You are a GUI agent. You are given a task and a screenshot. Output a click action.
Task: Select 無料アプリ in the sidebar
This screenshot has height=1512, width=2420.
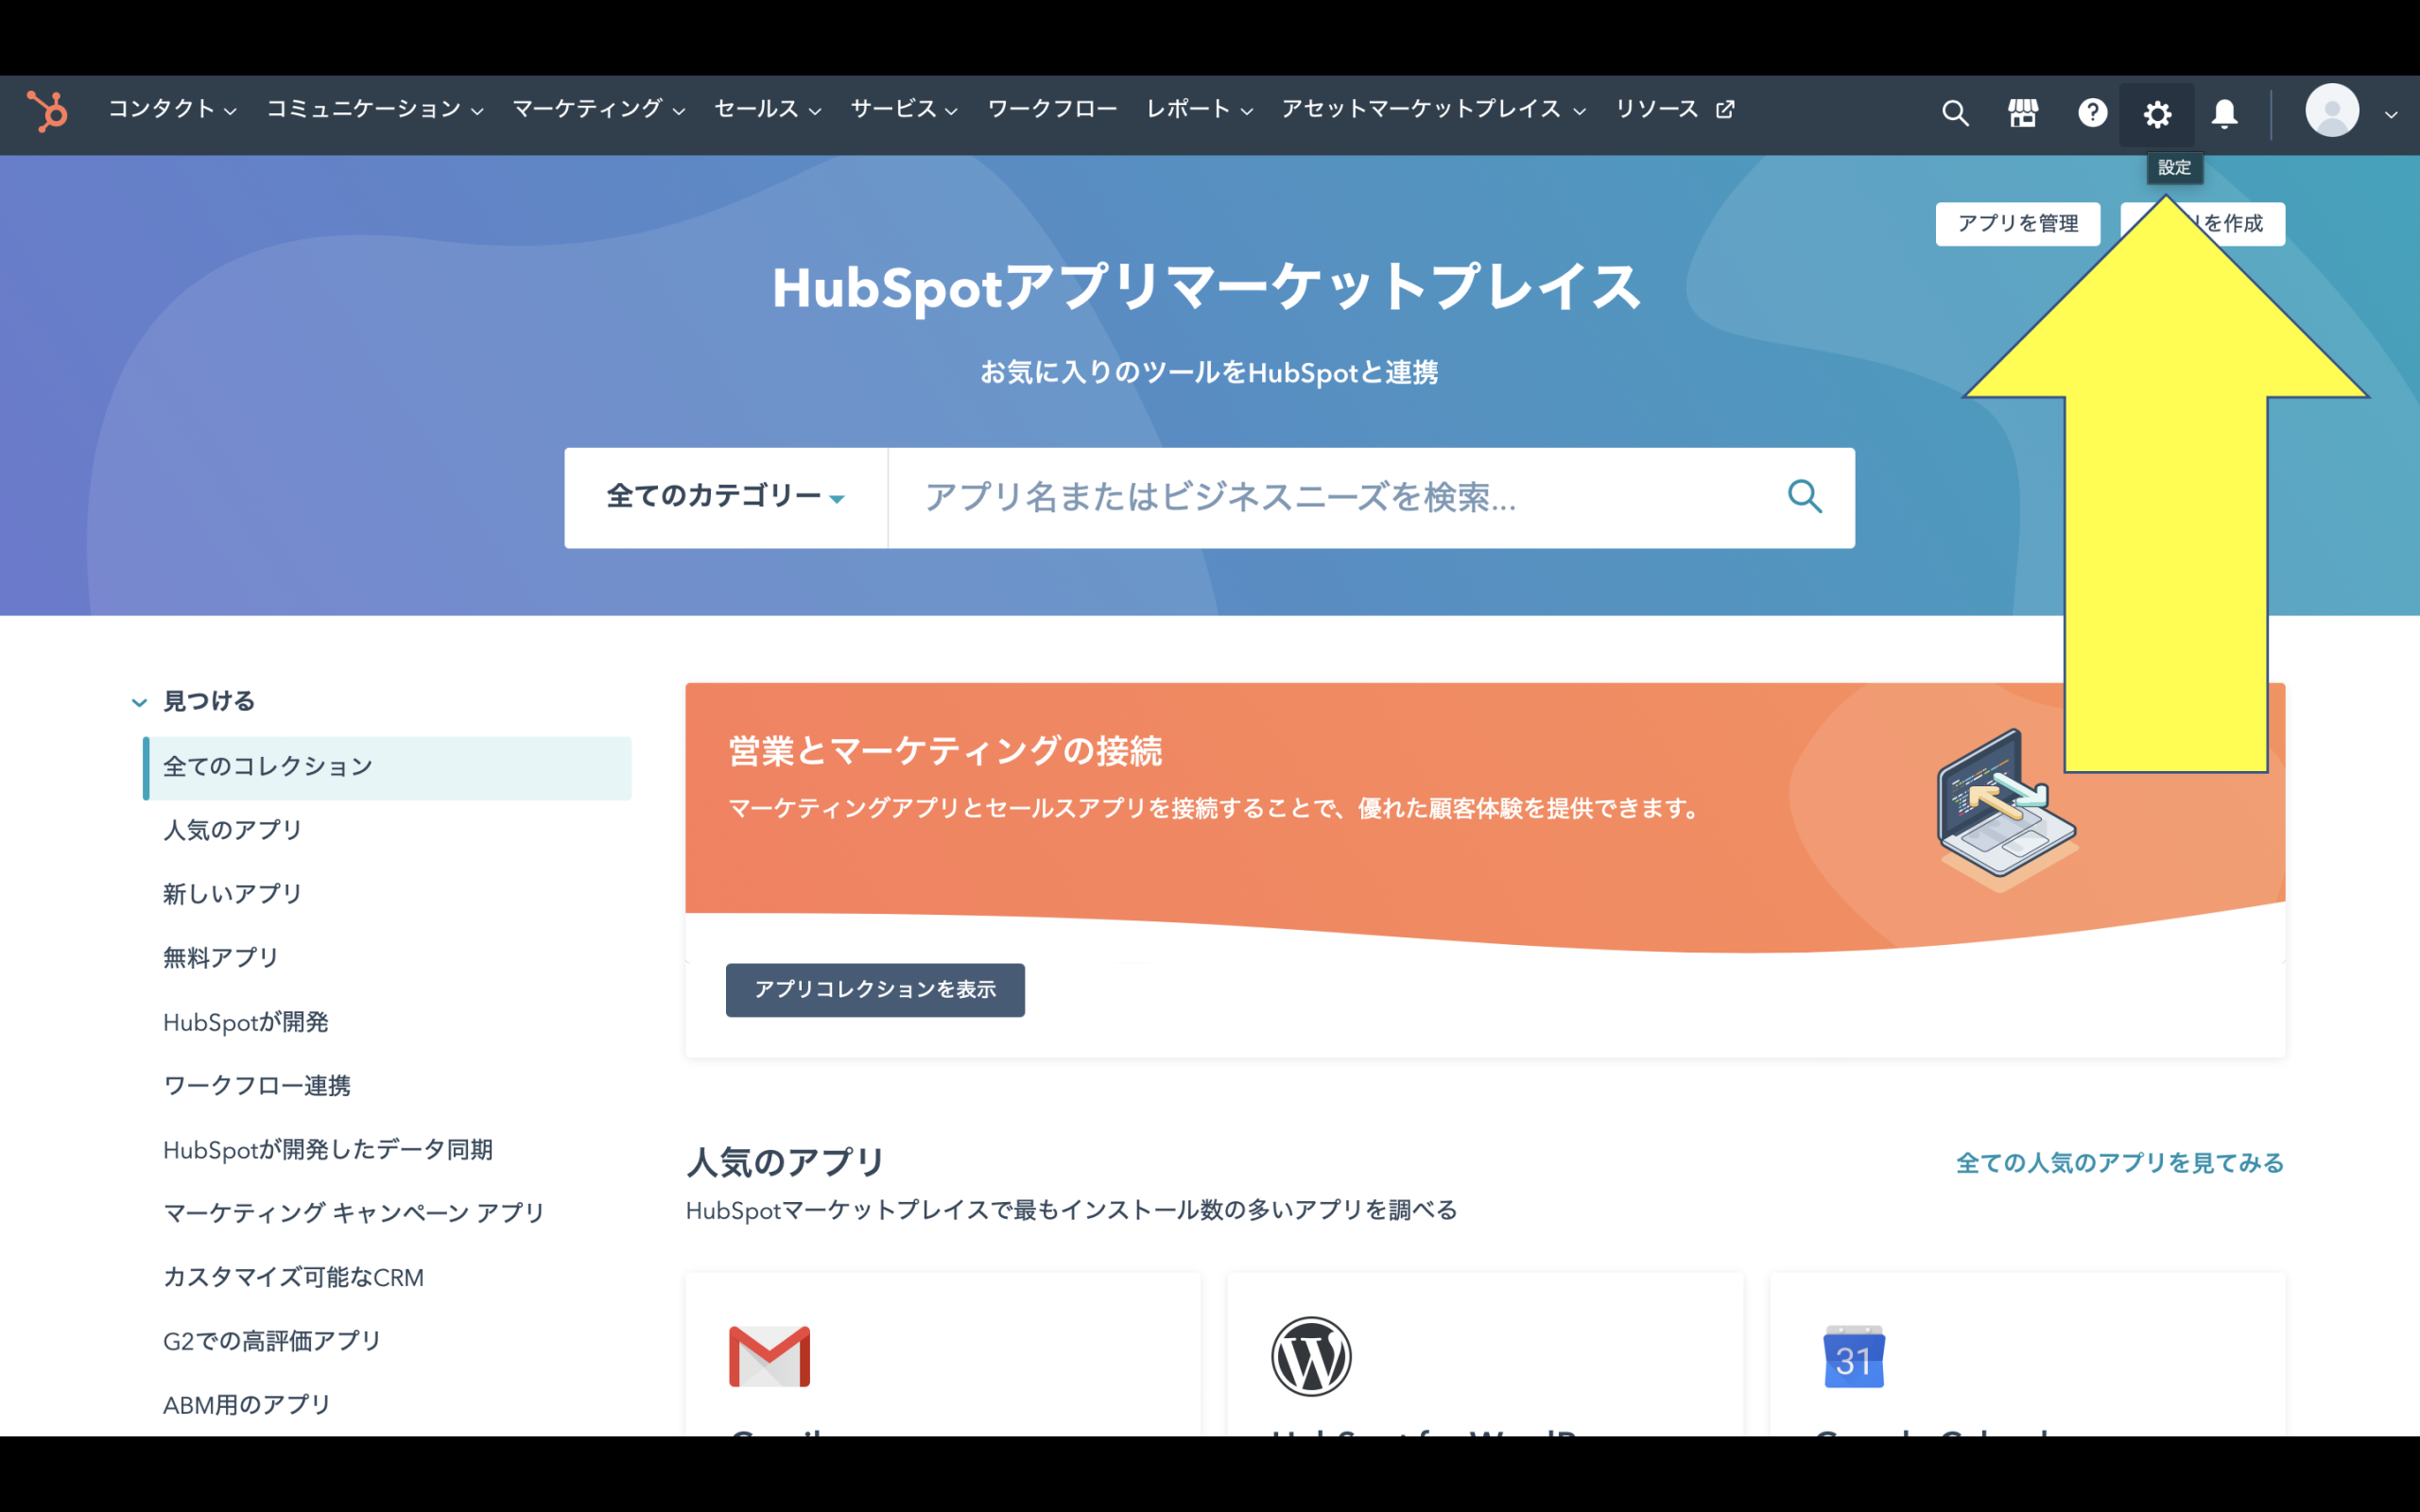pos(220,958)
